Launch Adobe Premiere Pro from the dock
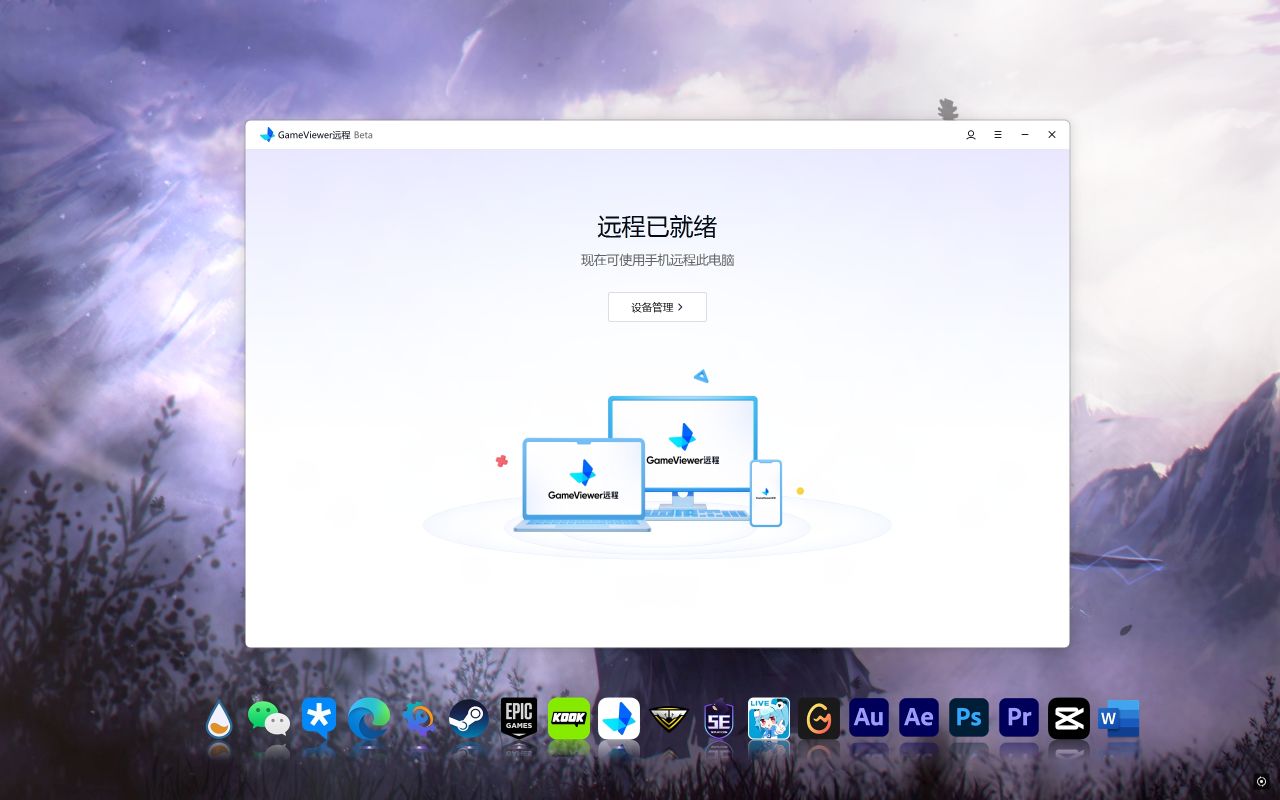The width and height of the screenshot is (1280, 800). 1019,718
